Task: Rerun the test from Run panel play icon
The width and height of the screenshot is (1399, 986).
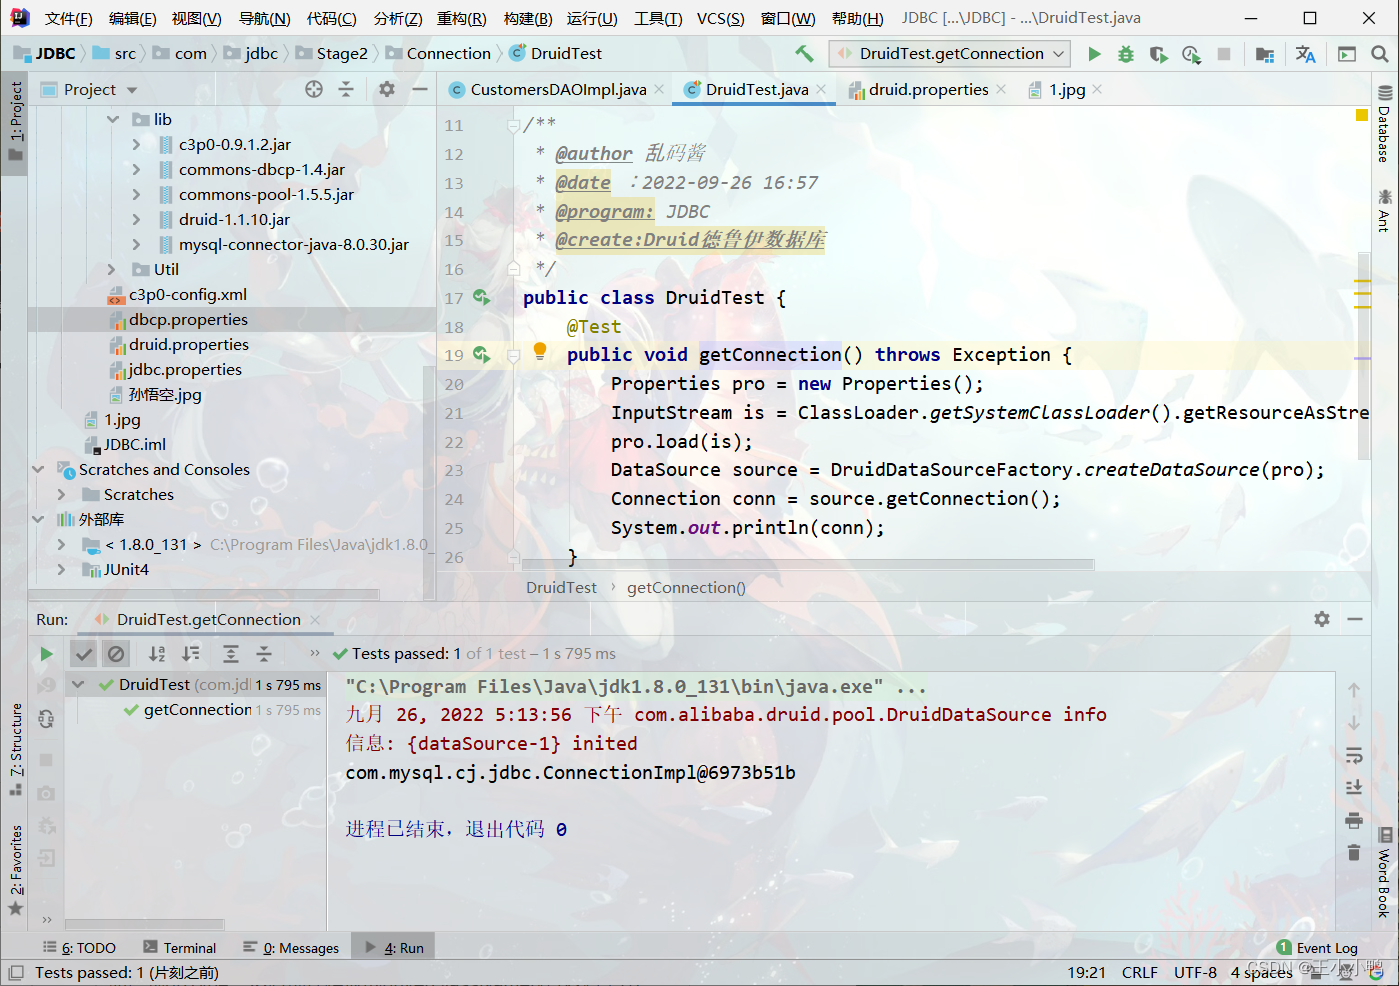Action: coord(46,654)
